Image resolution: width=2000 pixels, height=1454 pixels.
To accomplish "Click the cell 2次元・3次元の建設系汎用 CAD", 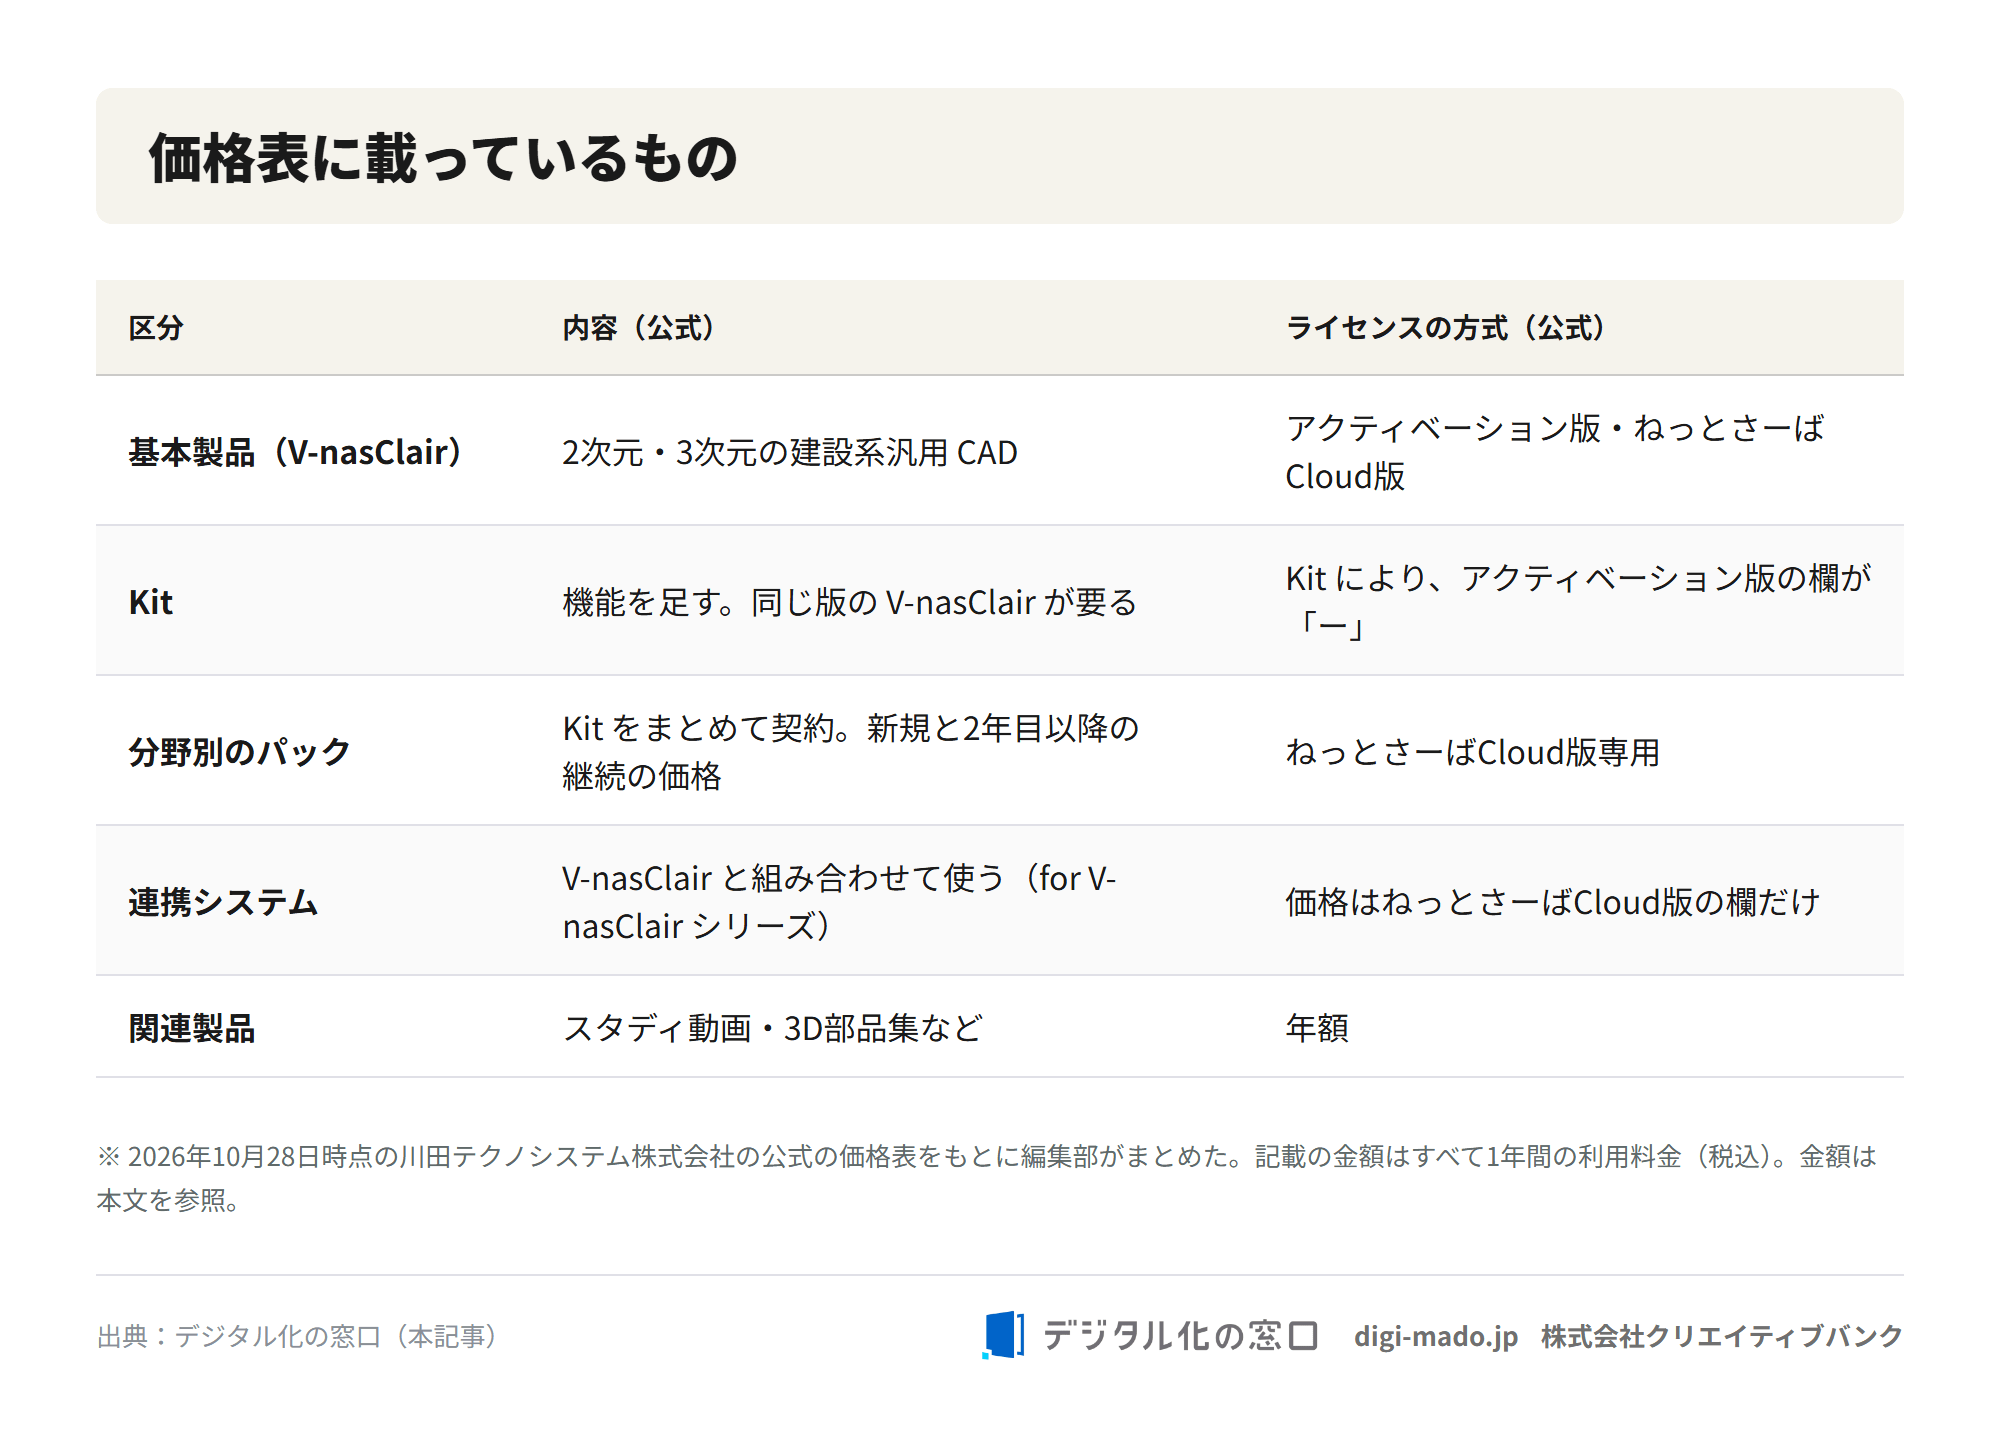I will pos(790,452).
